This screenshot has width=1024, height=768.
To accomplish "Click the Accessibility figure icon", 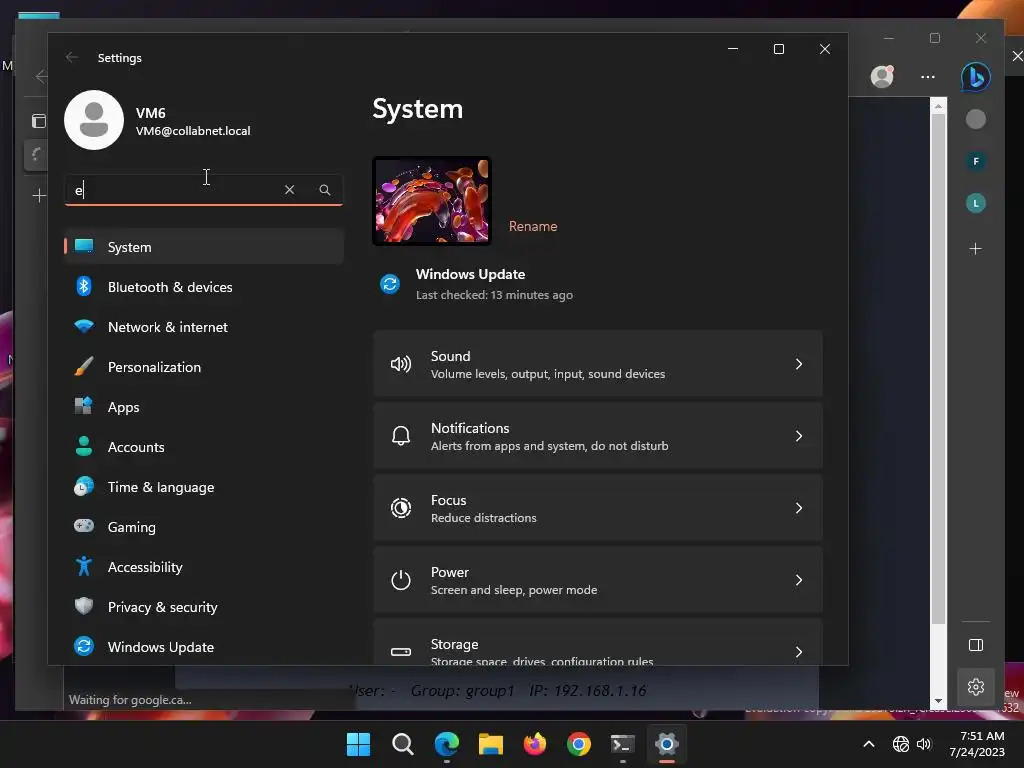I will pyautogui.click(x=84, y=566).
